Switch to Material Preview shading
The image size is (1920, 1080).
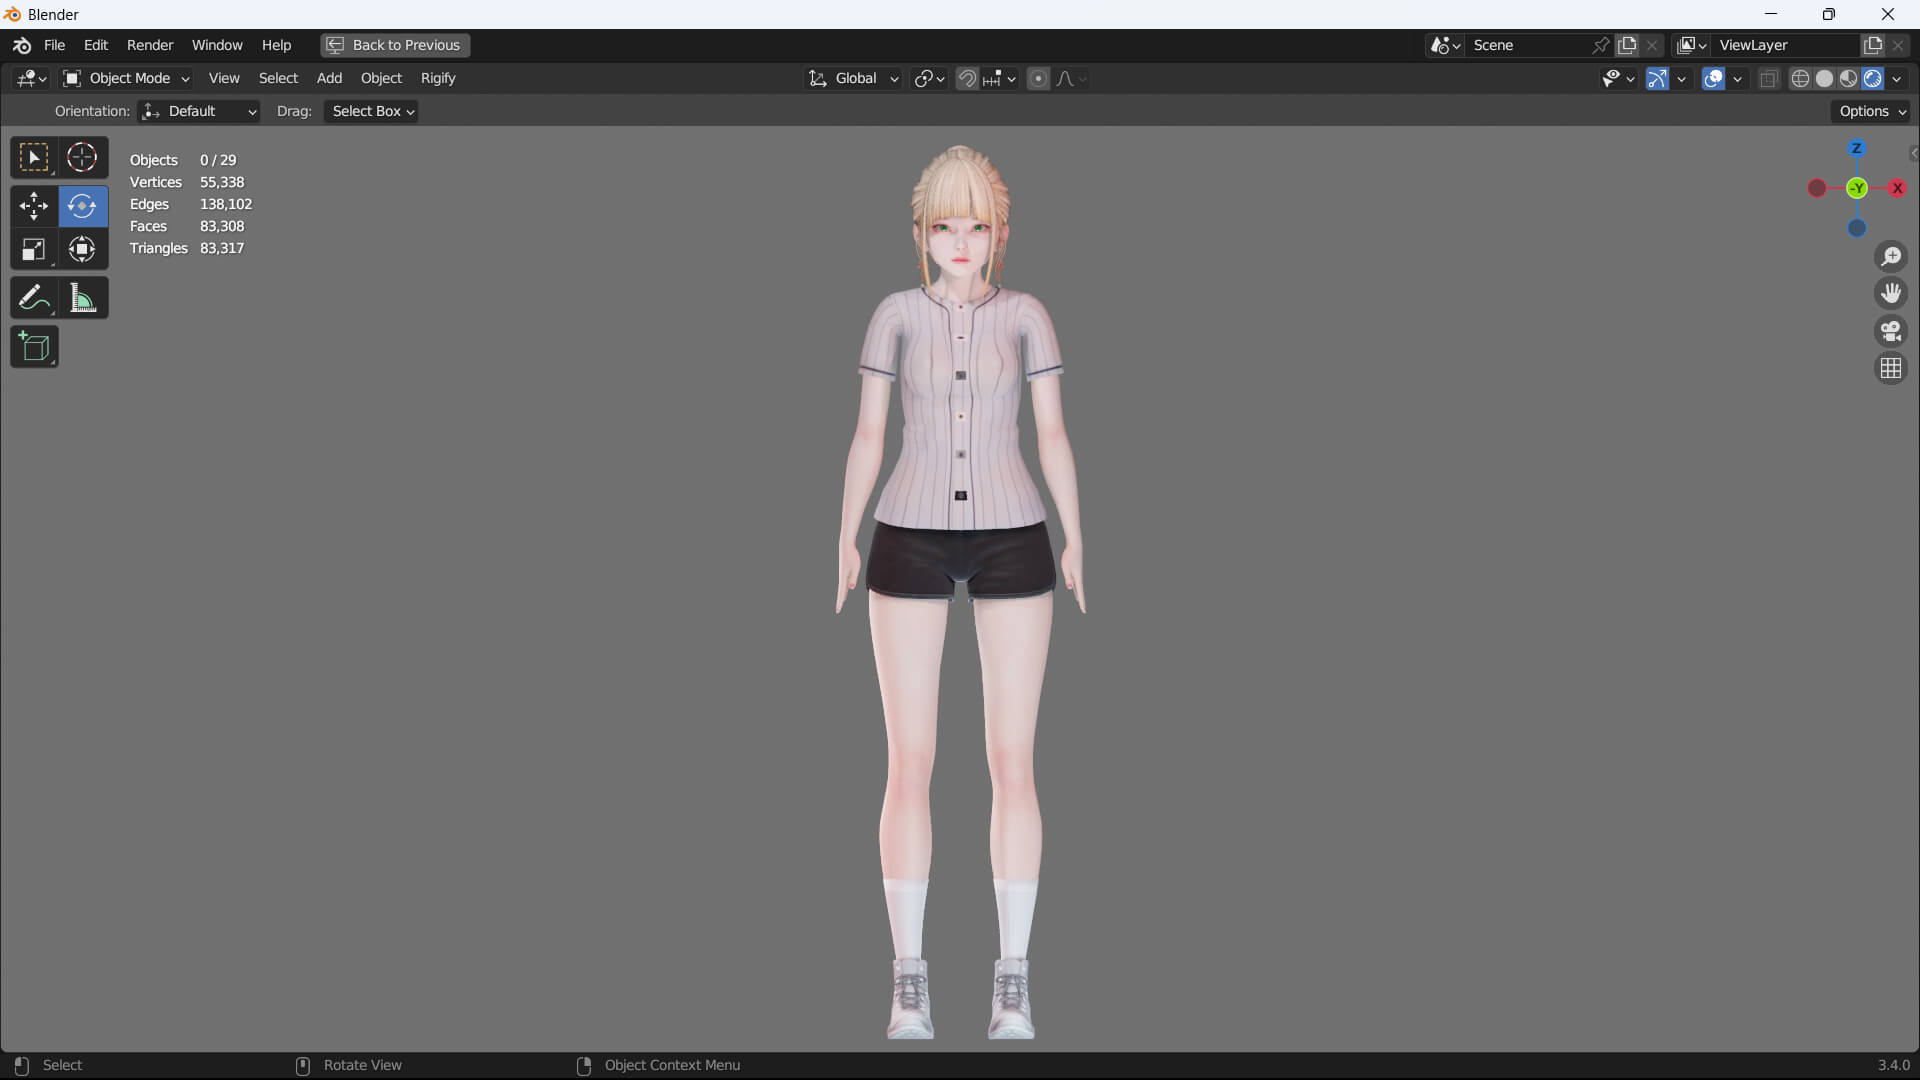click(1848, 79)
